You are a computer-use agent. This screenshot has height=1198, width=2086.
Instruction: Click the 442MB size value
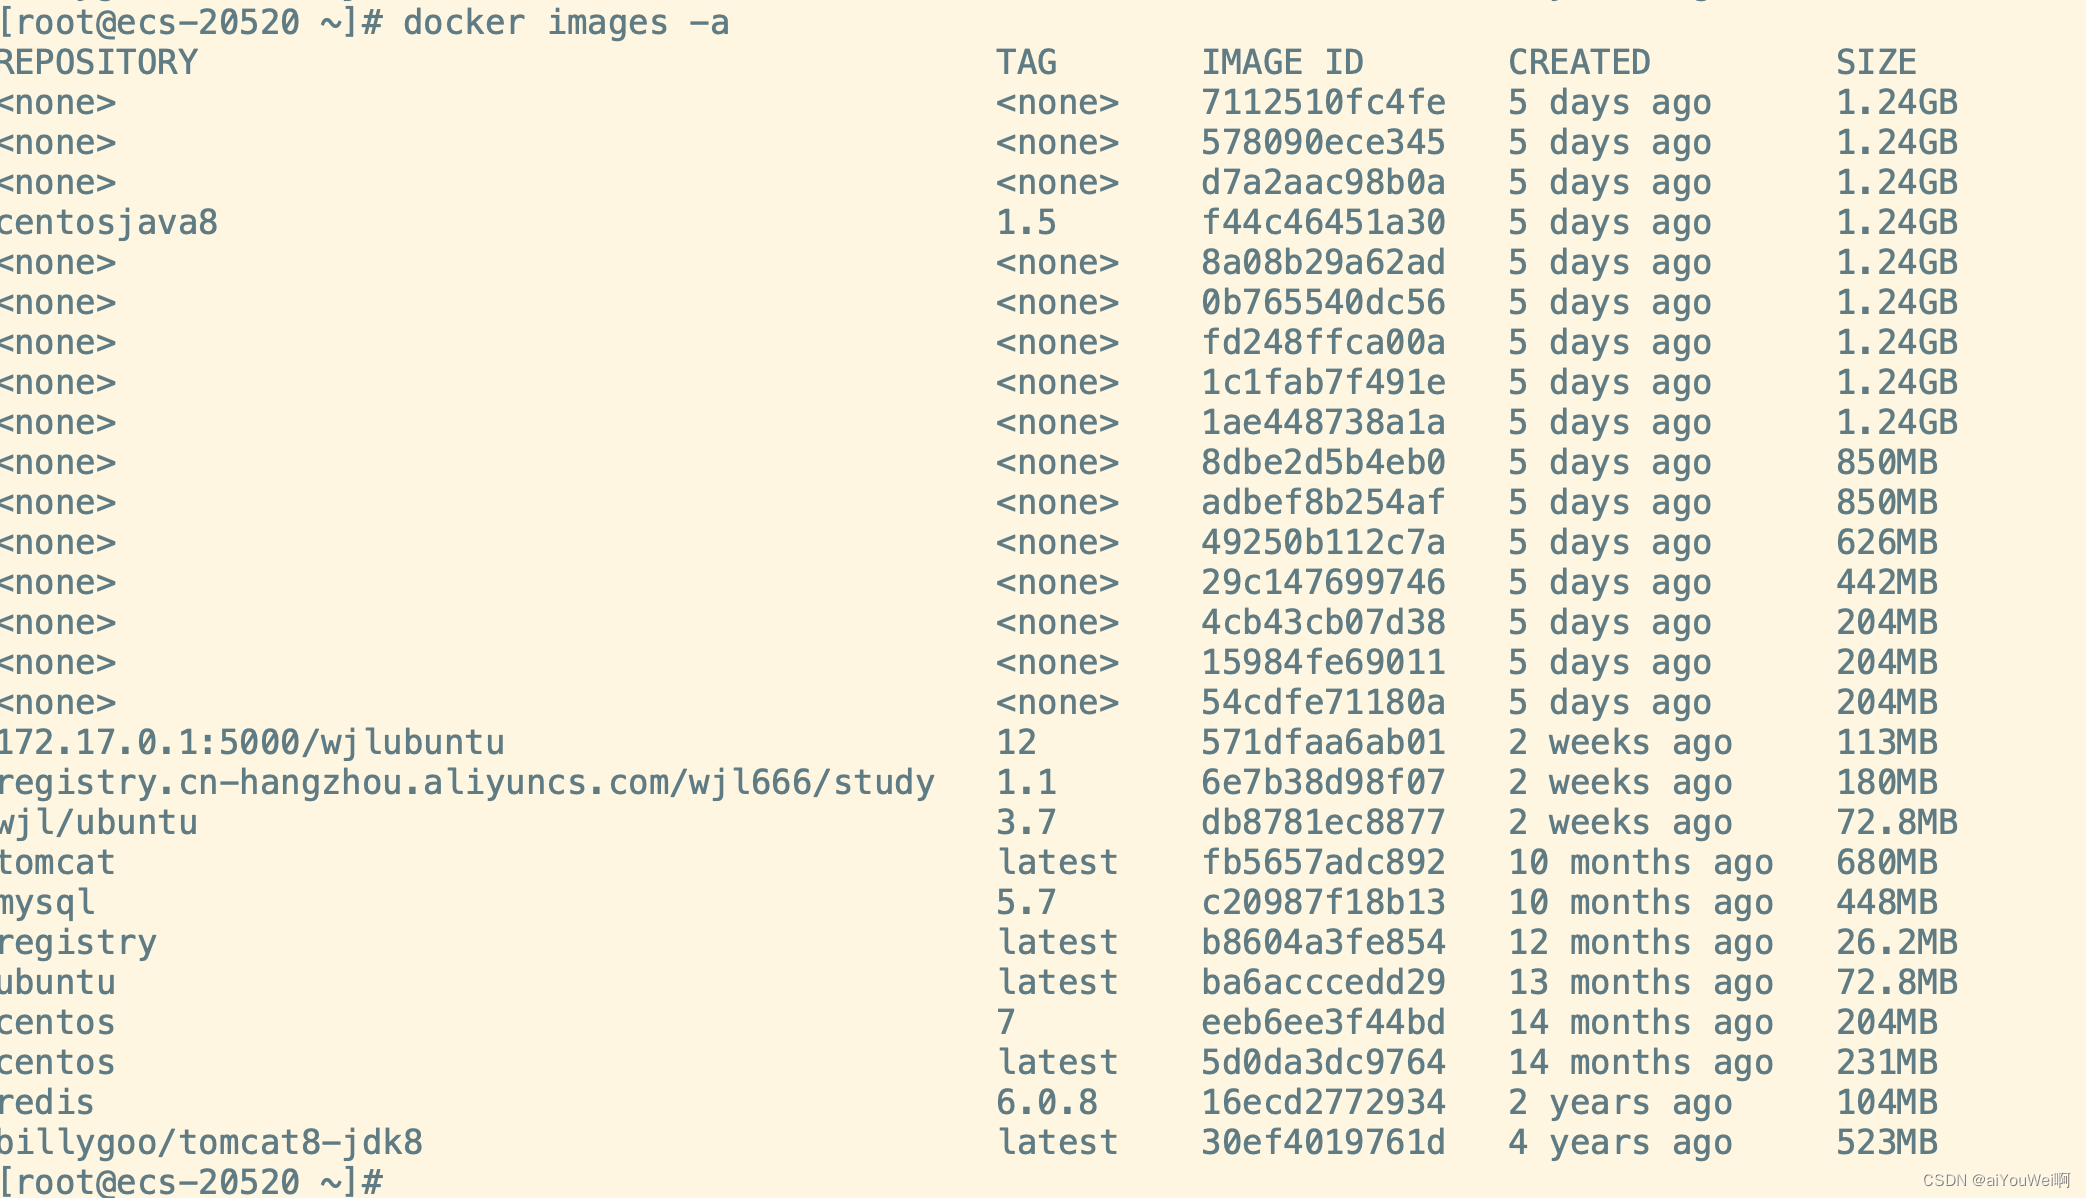(1887, 582)
